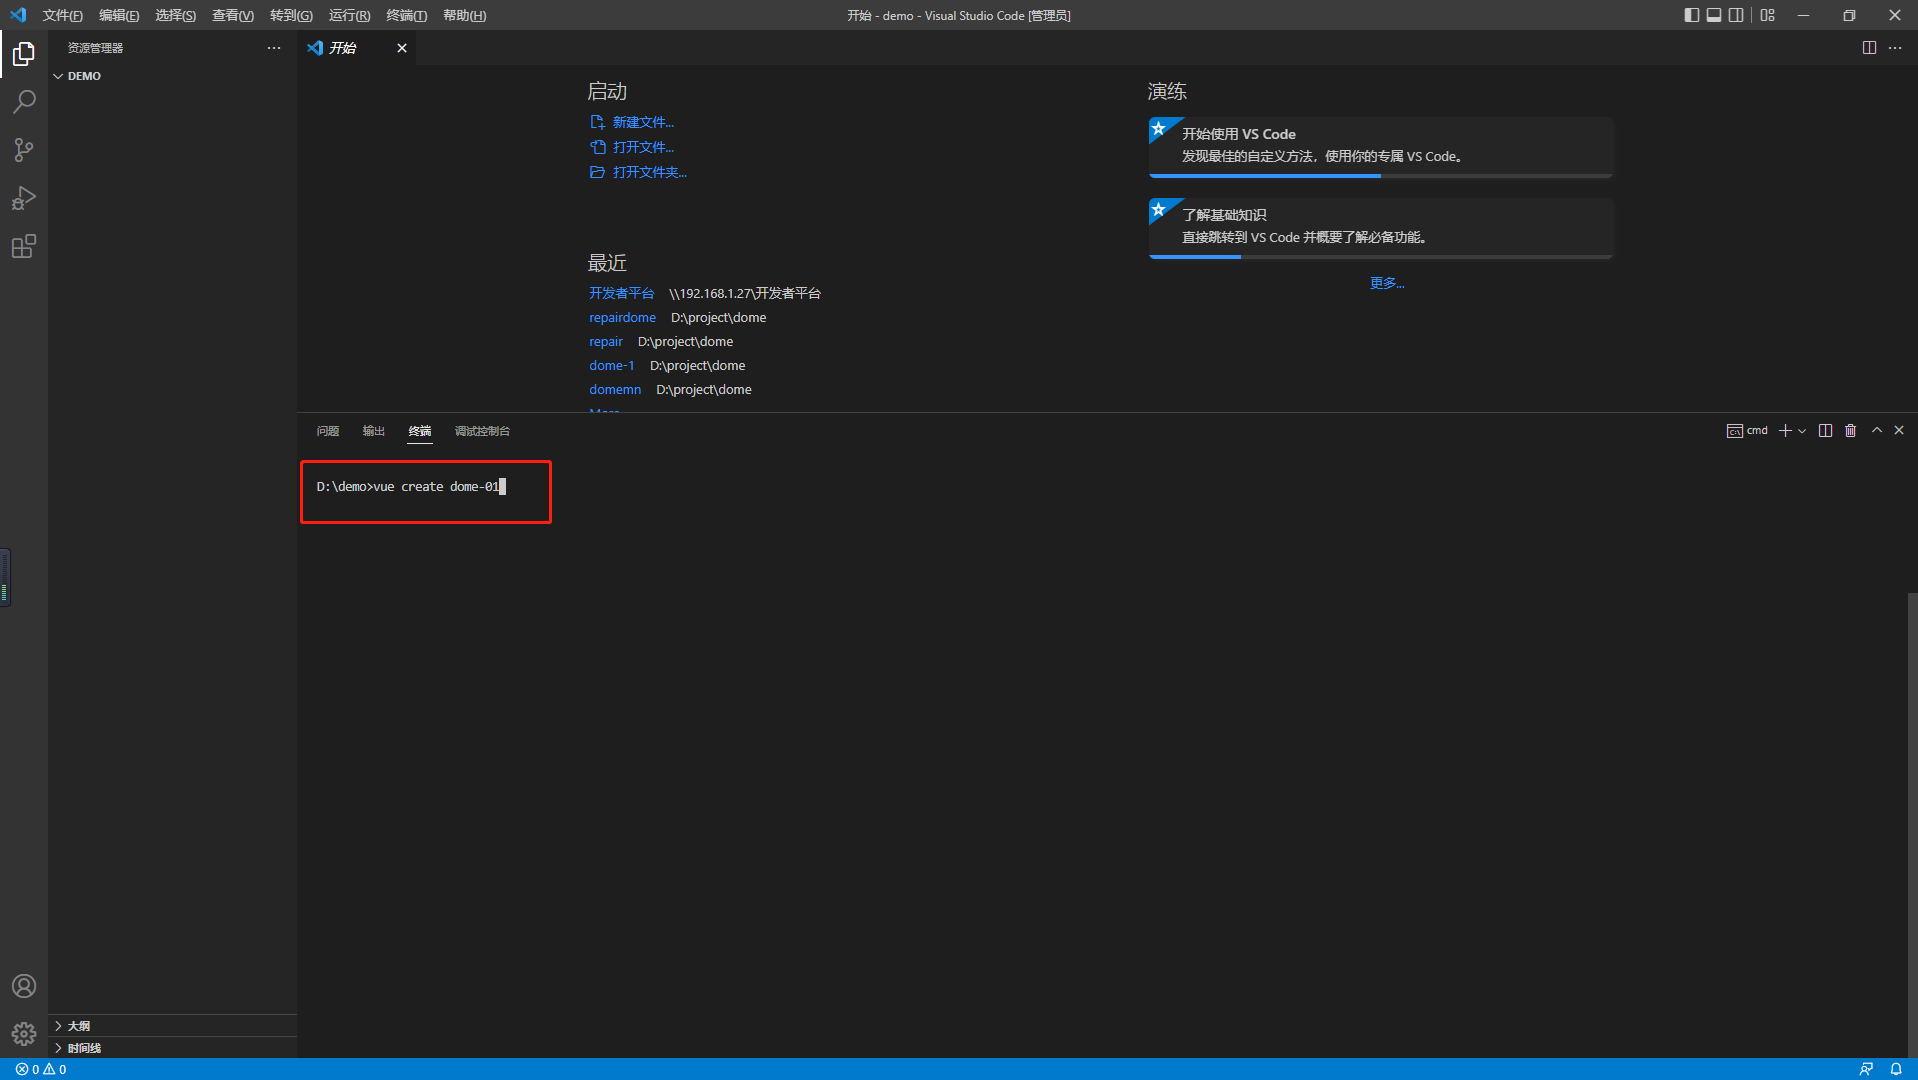This screenshot has height=1080, width=1918.
Task: Switch to the 调试控制台 panel tab
Action: pos(482,431)
